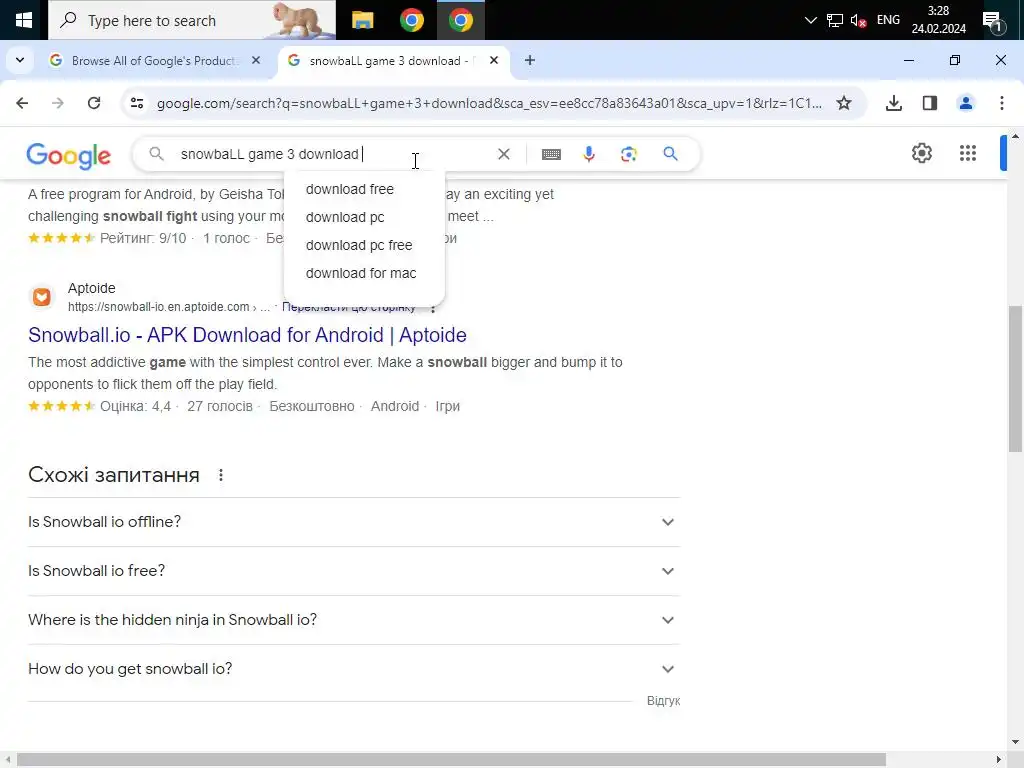Click the Windows taskbar search box
The width and height of the screenshot is (1024, 768).
192,20
